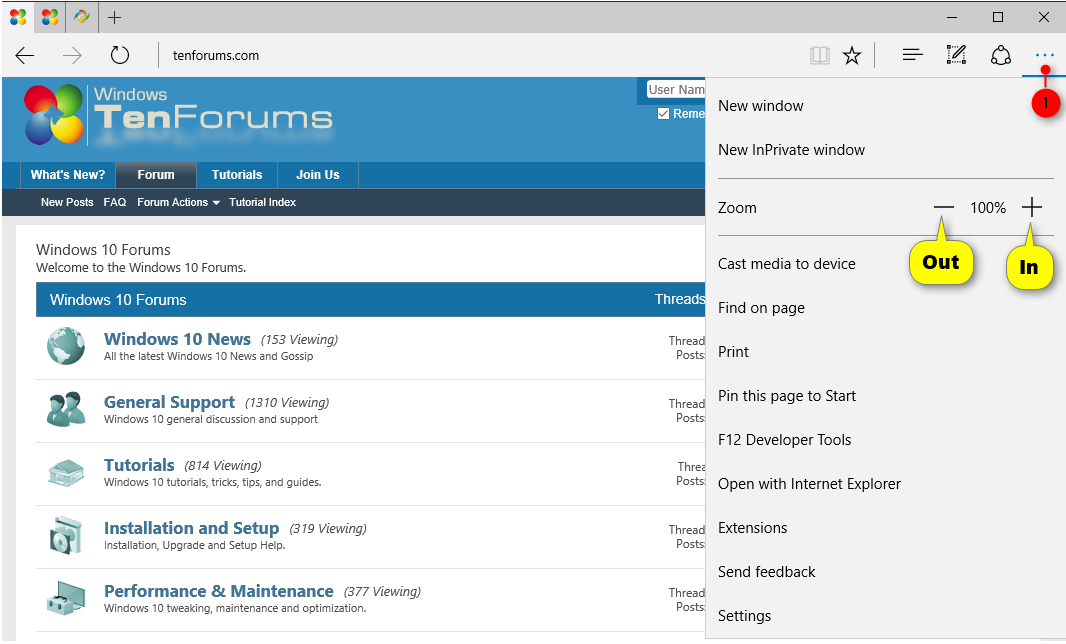
Task: Click the Installation and Setup disc icon
Action: pyautogui.click(x=66, y=535)
